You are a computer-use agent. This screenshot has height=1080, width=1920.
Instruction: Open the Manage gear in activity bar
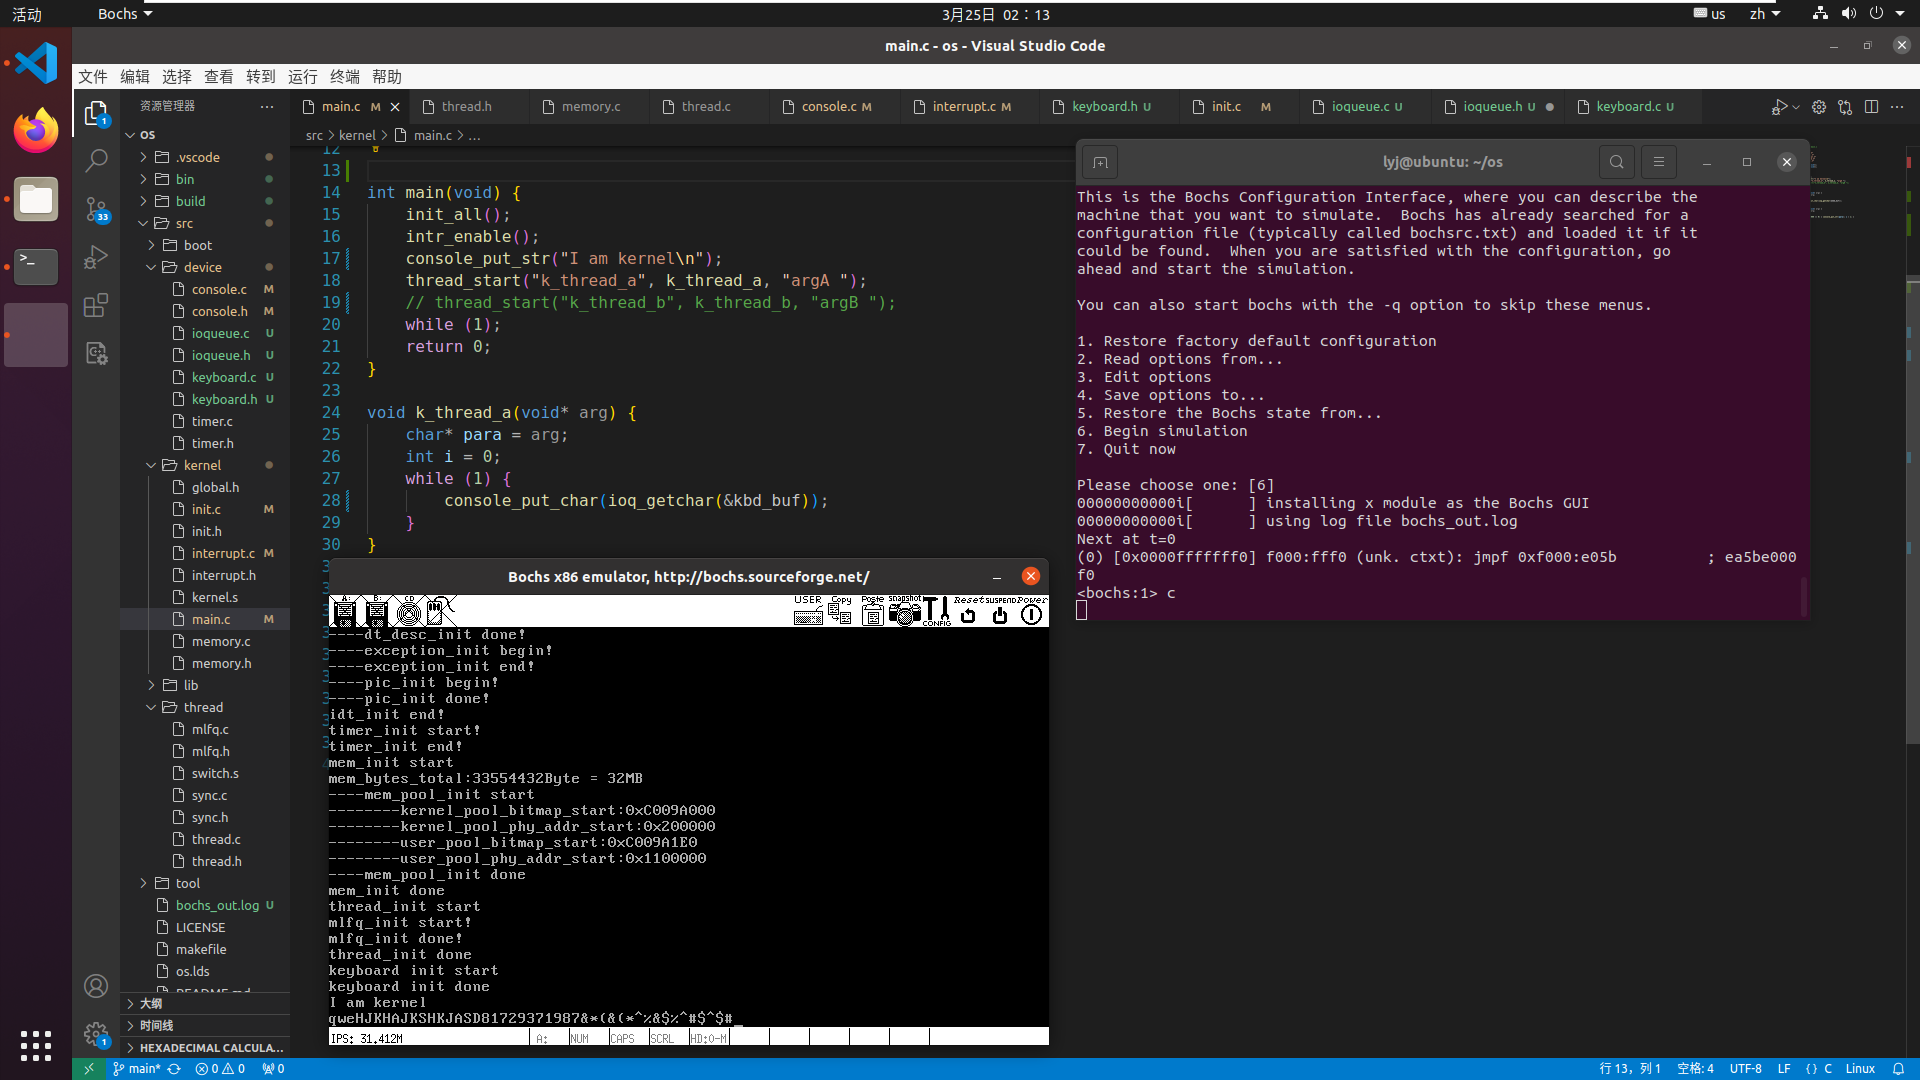[96, 1034]
